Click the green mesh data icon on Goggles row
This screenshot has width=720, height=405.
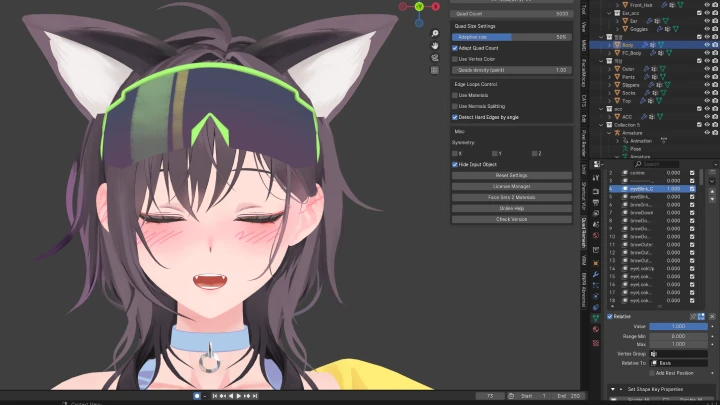pos(678,29)
